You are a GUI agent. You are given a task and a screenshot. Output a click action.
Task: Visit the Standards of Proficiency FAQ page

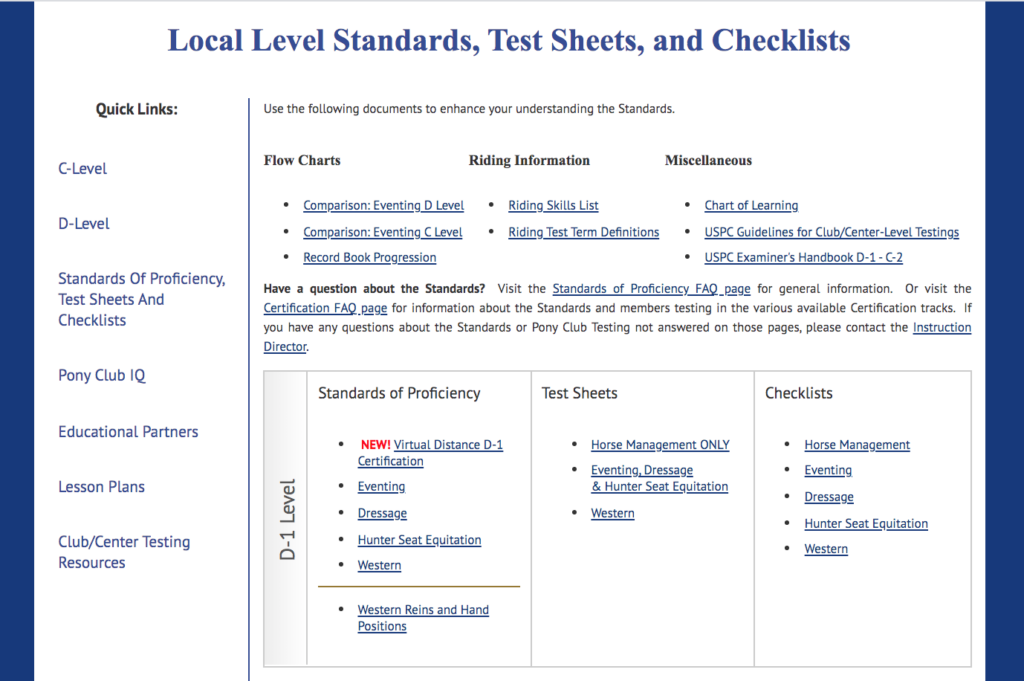651,289
